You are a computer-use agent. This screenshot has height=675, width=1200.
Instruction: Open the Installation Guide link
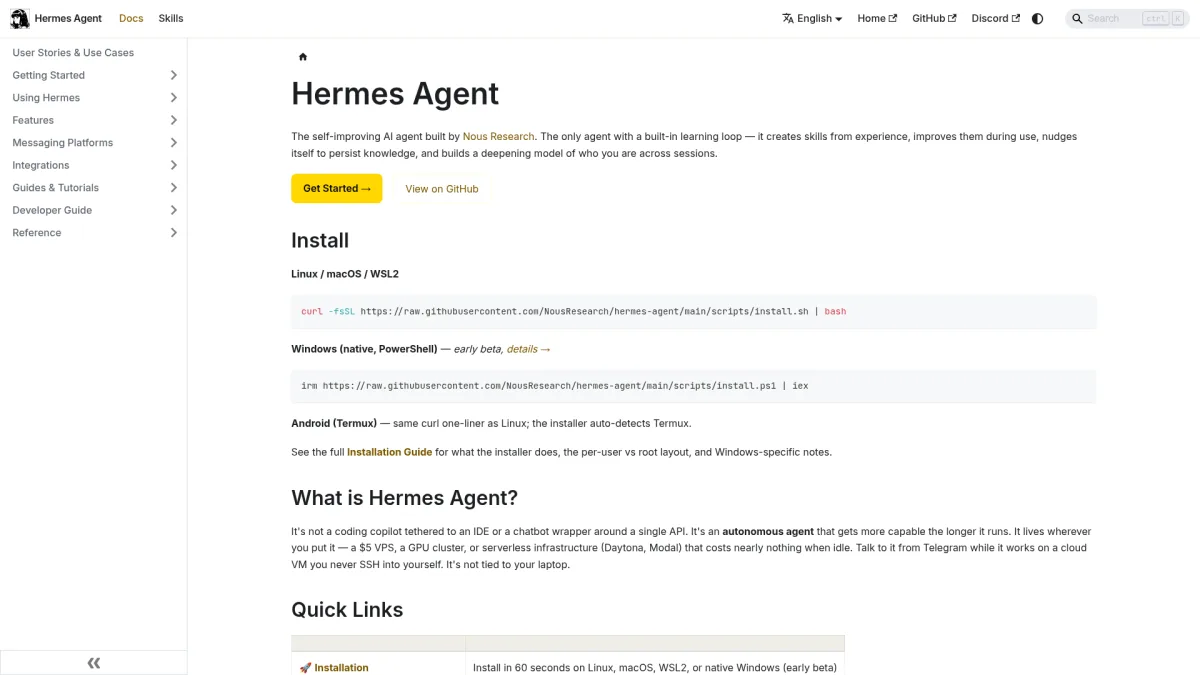[389, 452]
